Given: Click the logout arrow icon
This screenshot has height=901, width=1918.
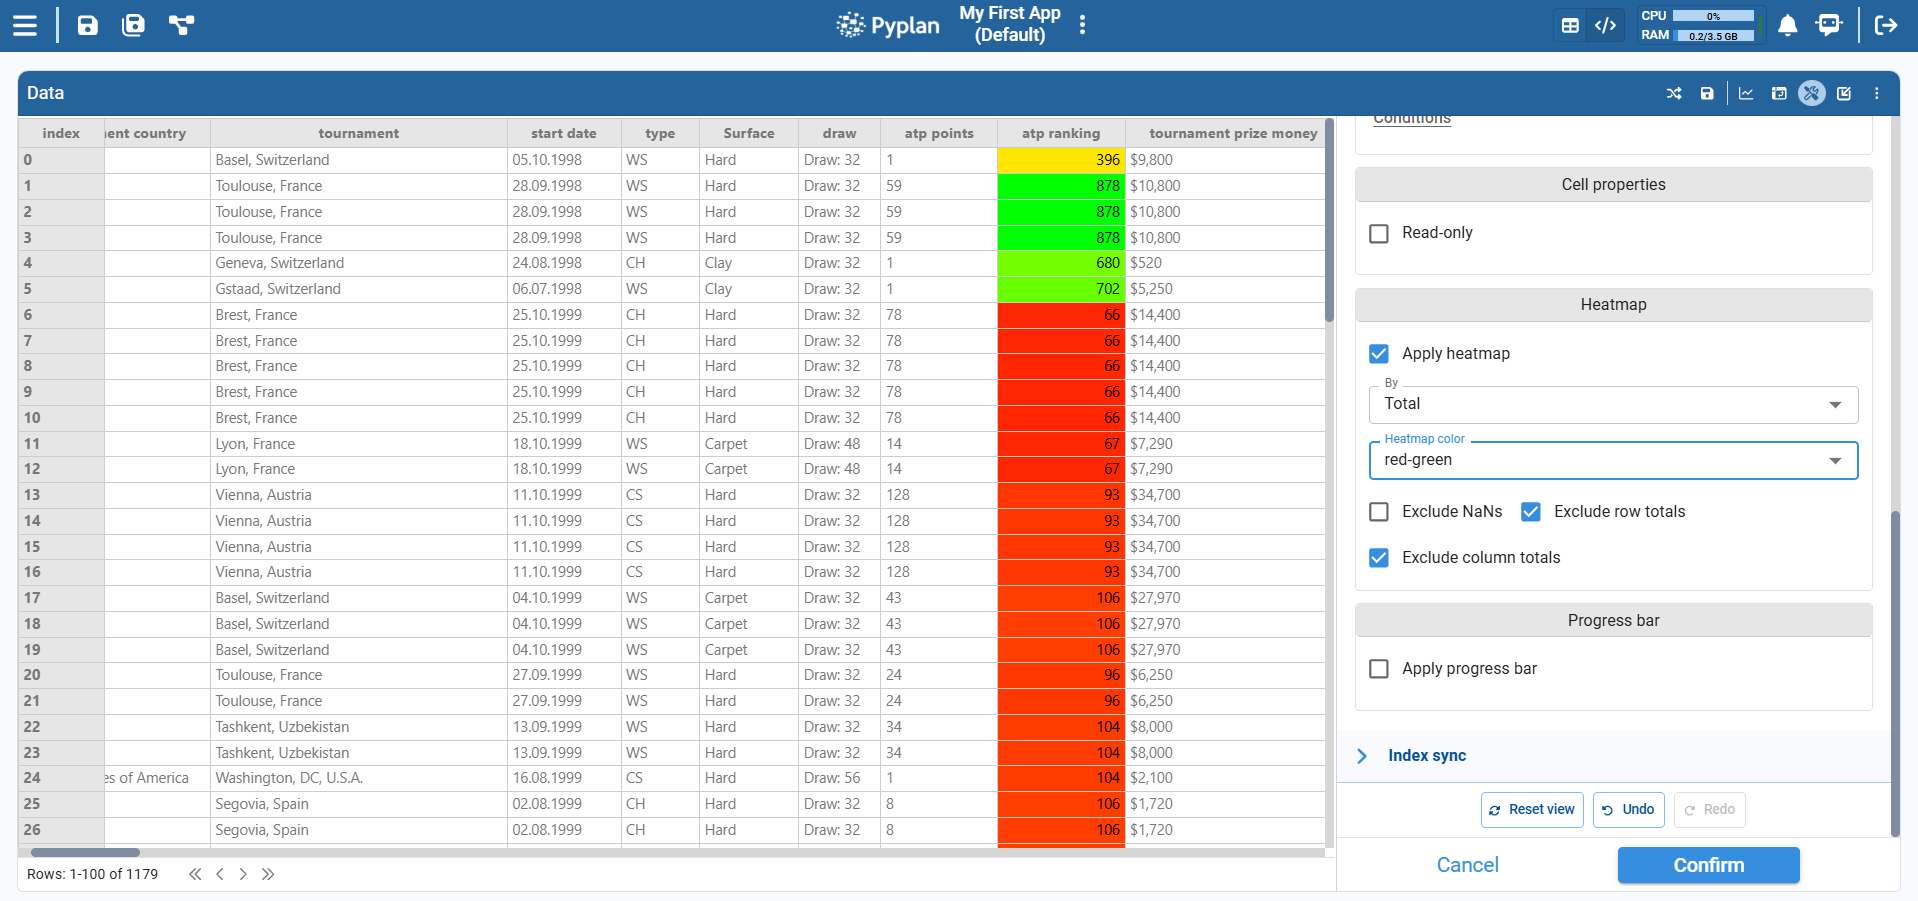Looking at the screenshot, I should click(1885, 25).
